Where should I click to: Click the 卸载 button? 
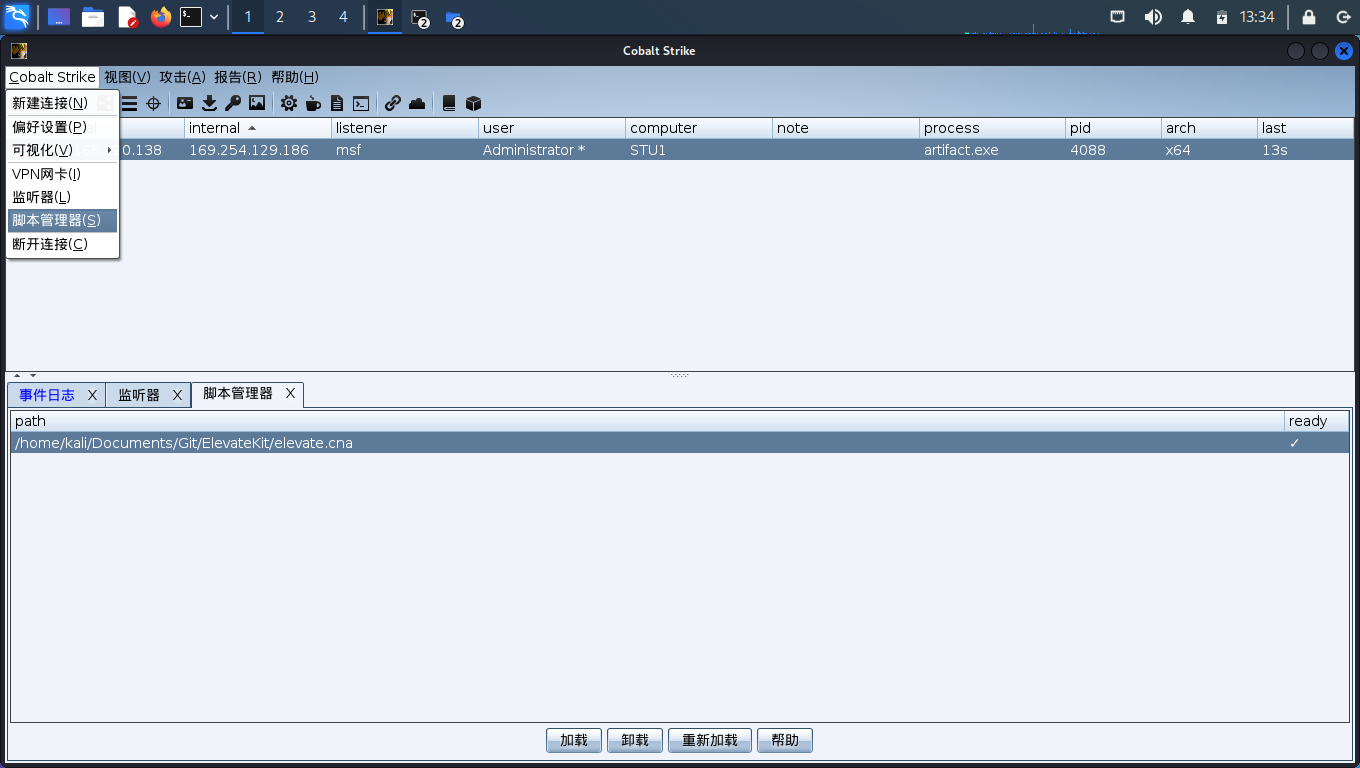coord(635,740)
